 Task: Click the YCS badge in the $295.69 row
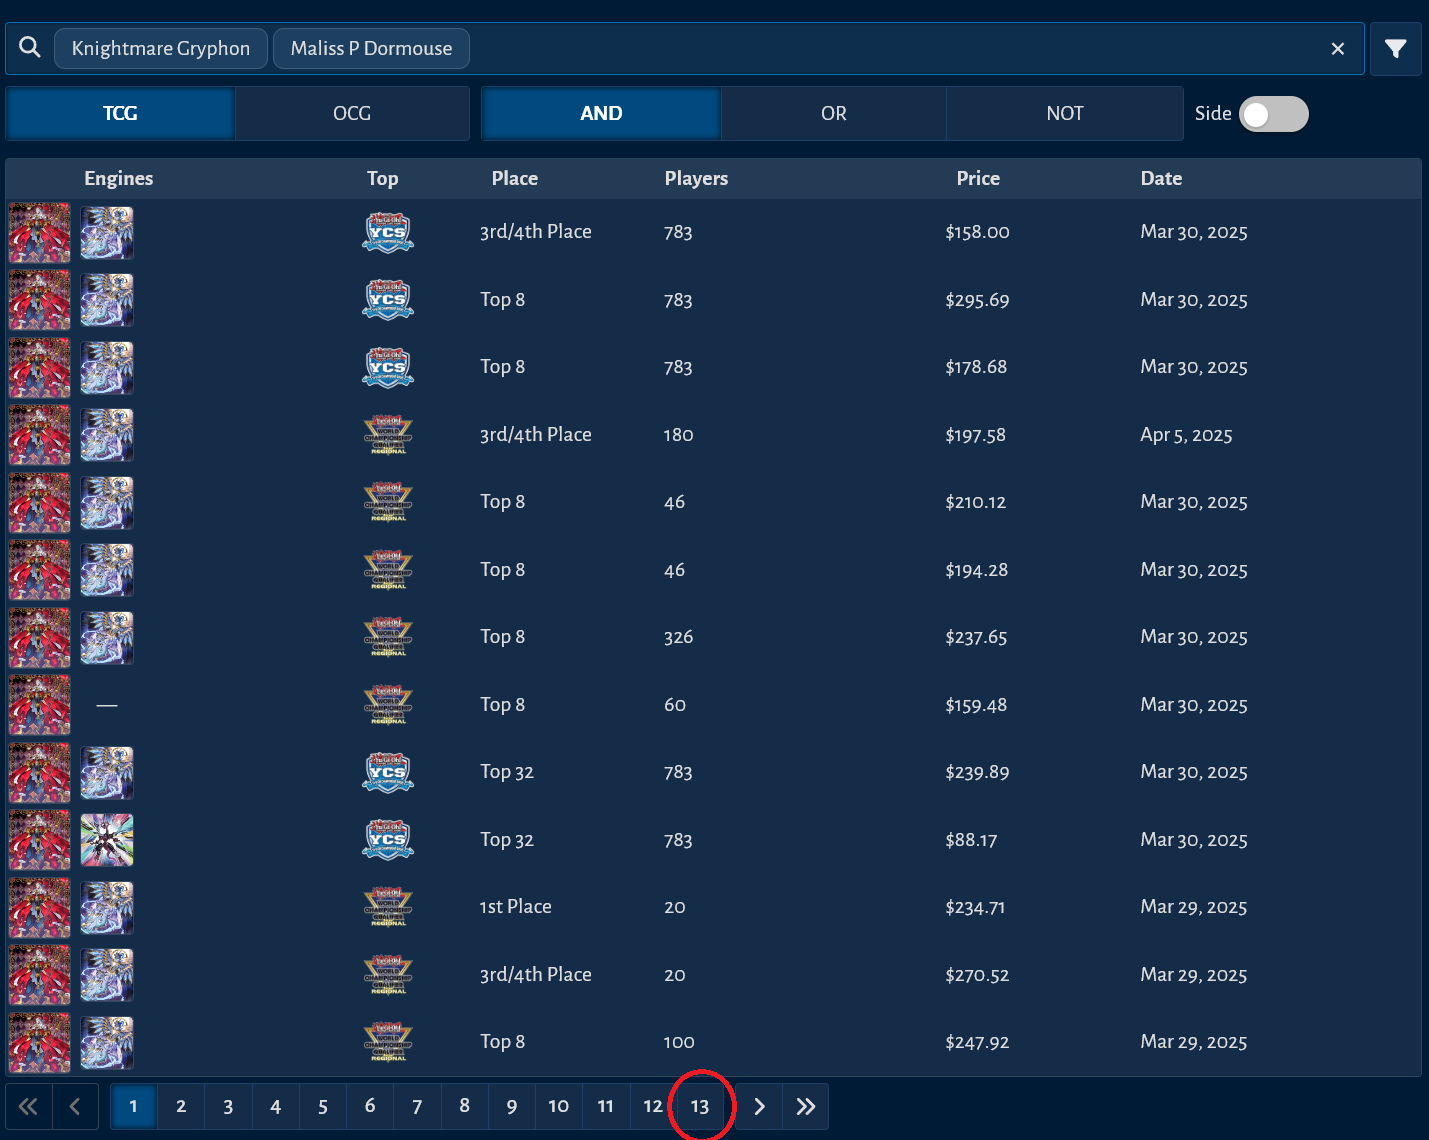coord(388,299)
